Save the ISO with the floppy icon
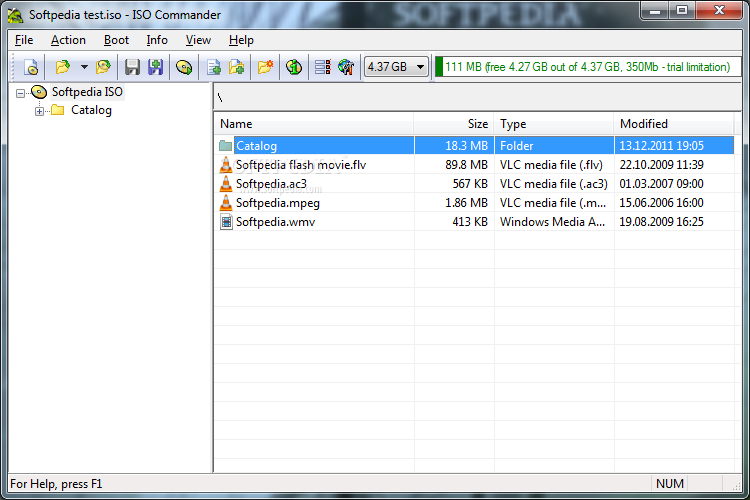 coord(132,67)
